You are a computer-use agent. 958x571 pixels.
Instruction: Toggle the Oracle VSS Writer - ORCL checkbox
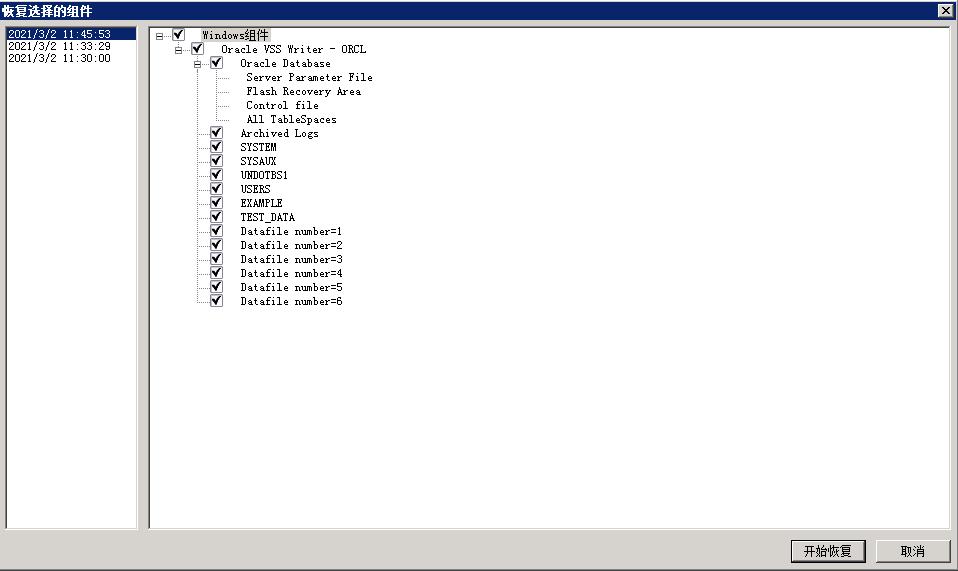[197, 49]
